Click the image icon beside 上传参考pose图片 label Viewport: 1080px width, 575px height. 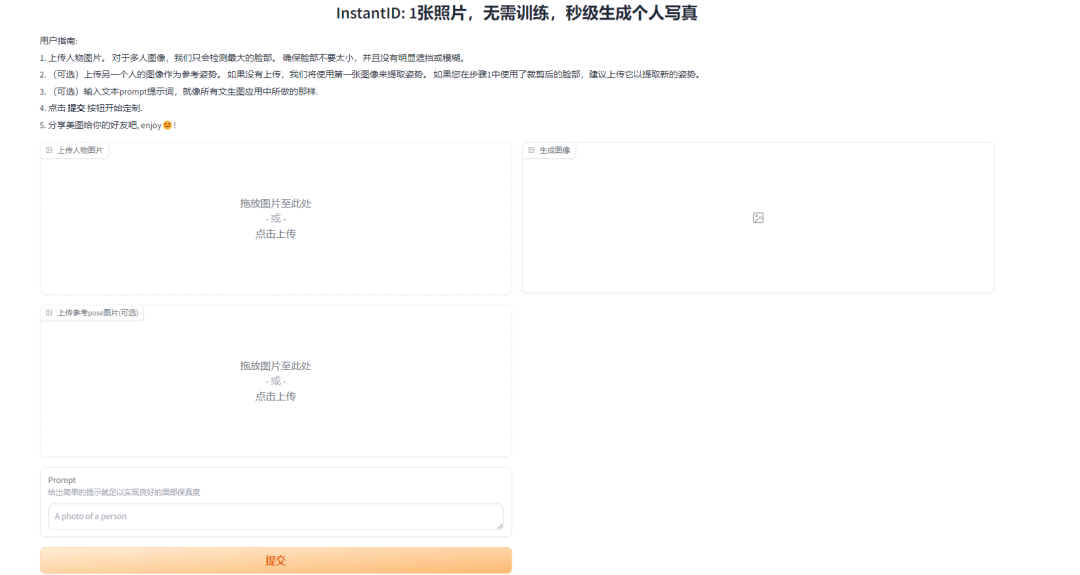click(49, 313)
